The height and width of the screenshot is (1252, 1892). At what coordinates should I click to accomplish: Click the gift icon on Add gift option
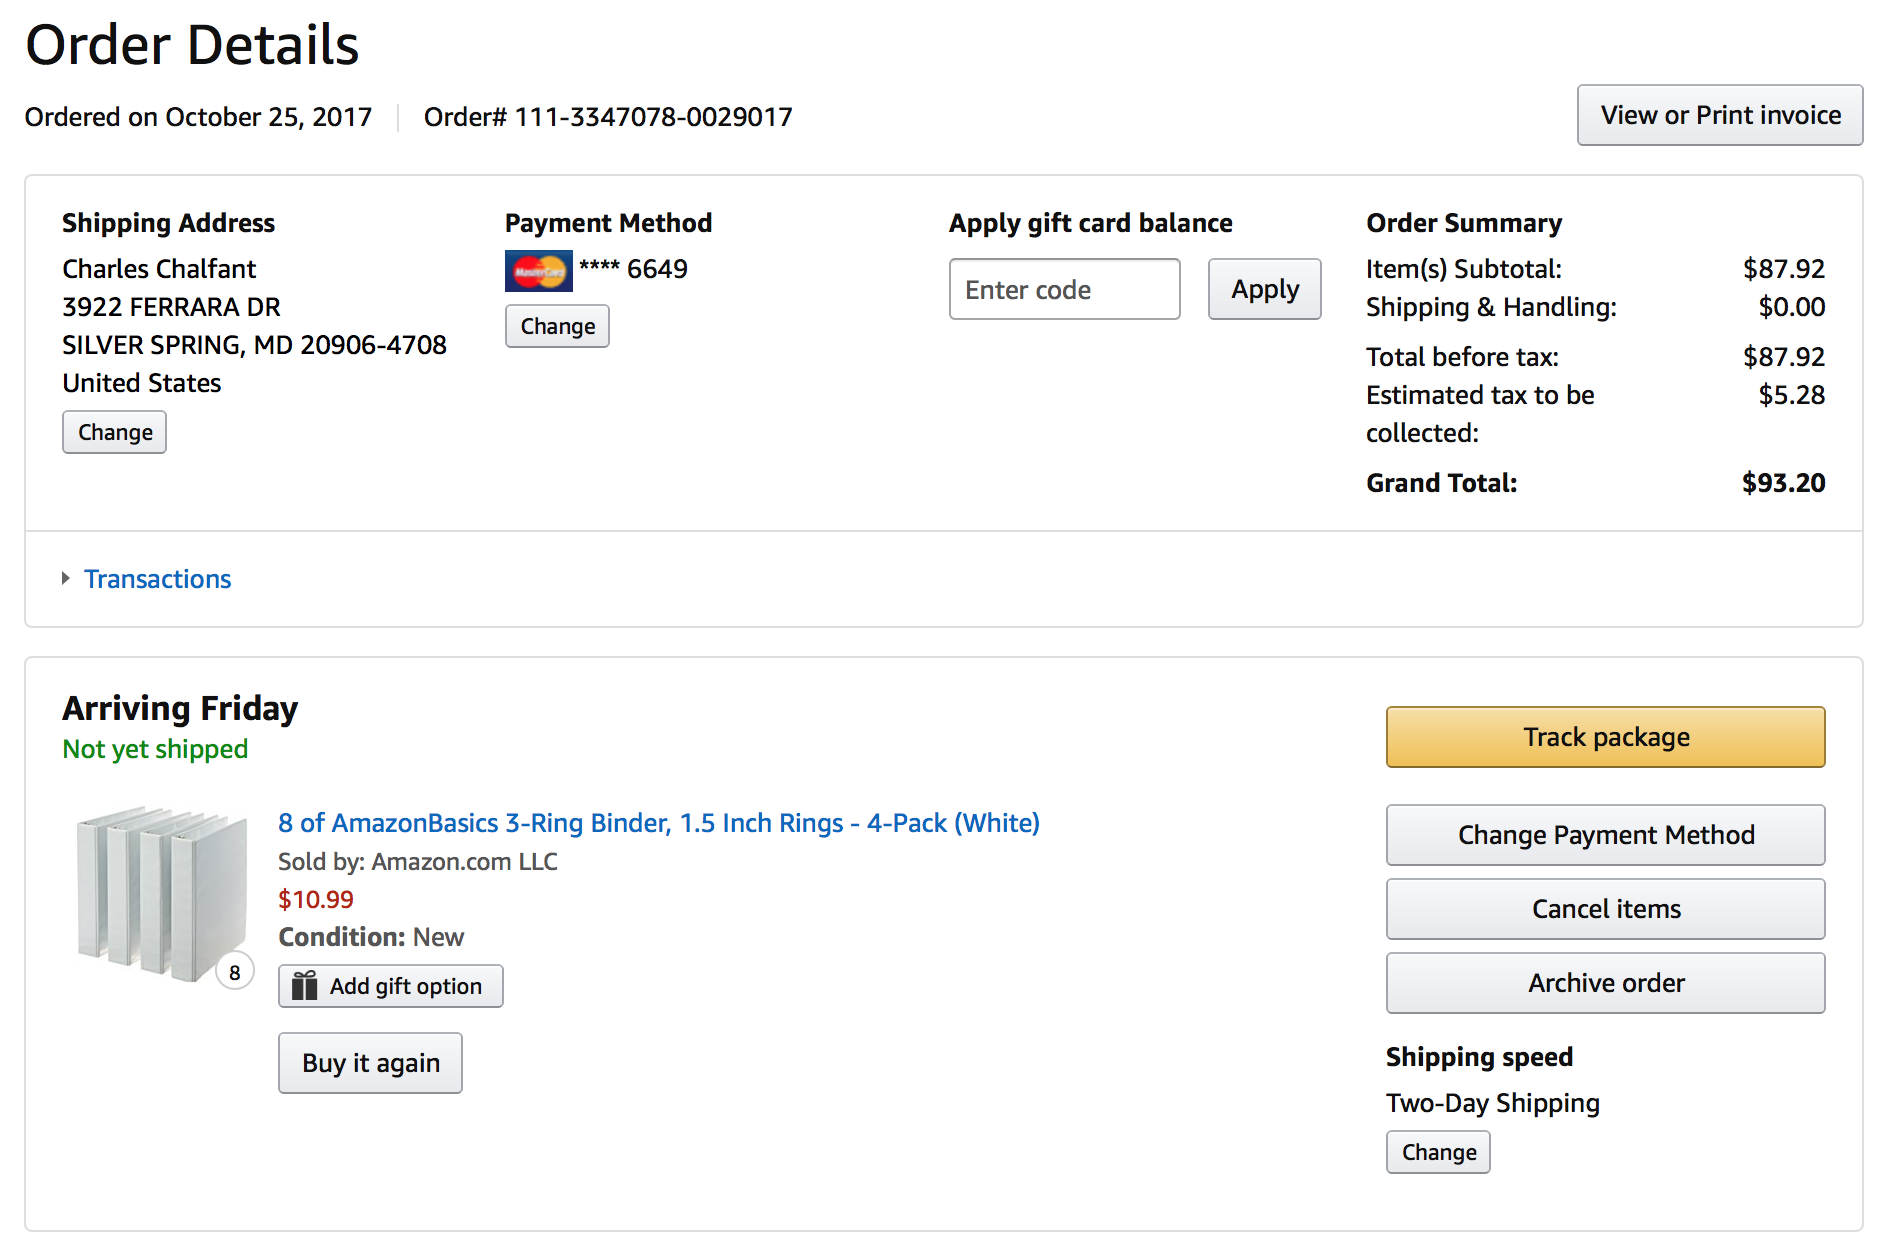(304, 986)
